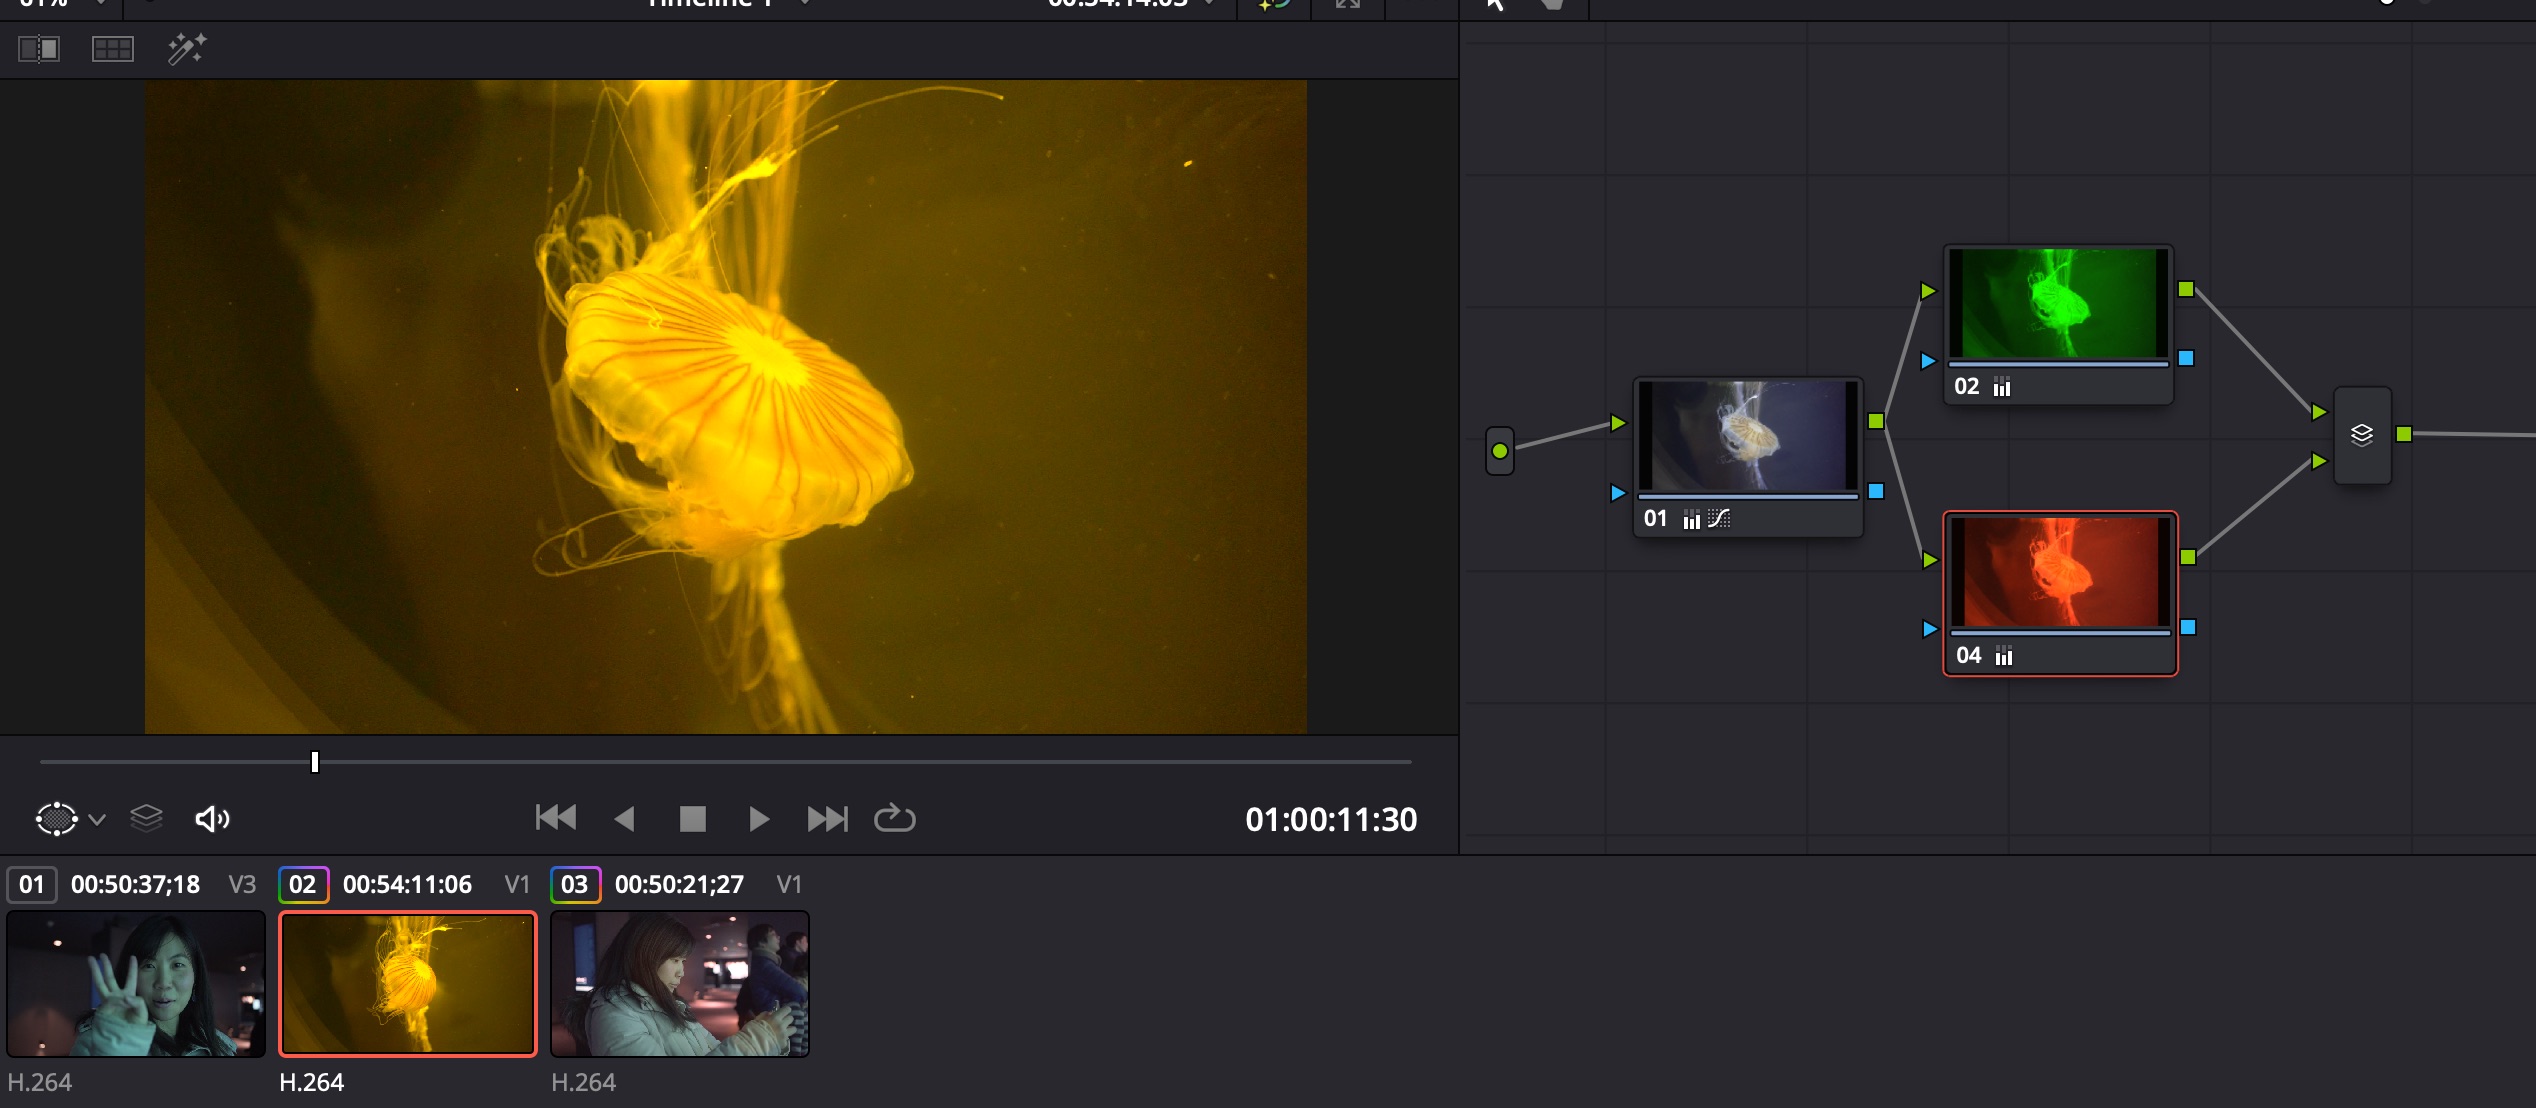
Task: Toggle loop playback
Action: 894,818
